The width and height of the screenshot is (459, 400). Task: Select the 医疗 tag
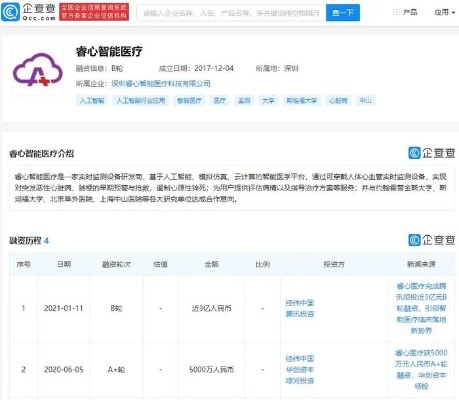[x=220, y=100]
